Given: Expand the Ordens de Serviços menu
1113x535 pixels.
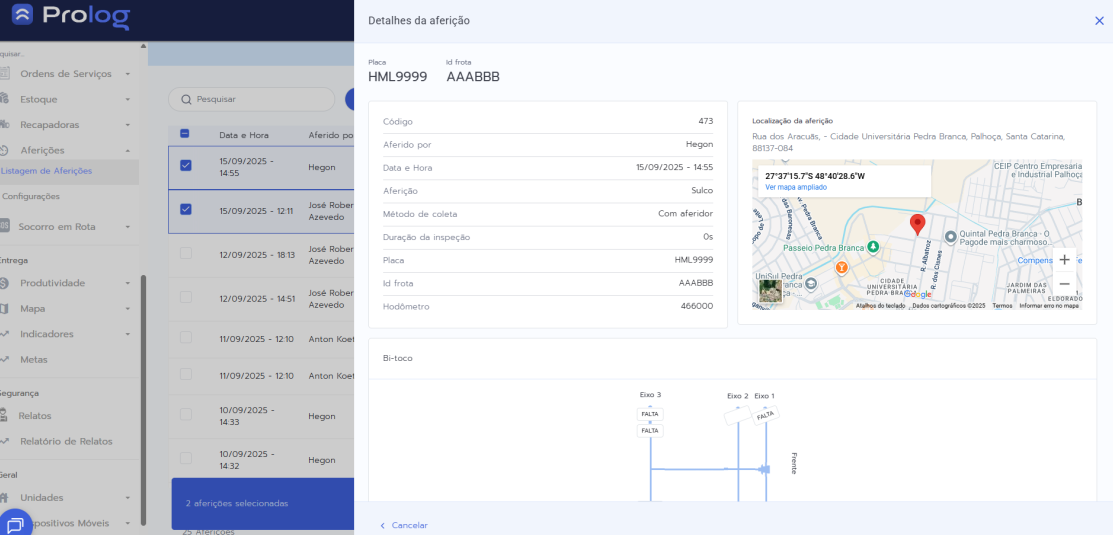Looking at the screenshot, I should point(66,74).
